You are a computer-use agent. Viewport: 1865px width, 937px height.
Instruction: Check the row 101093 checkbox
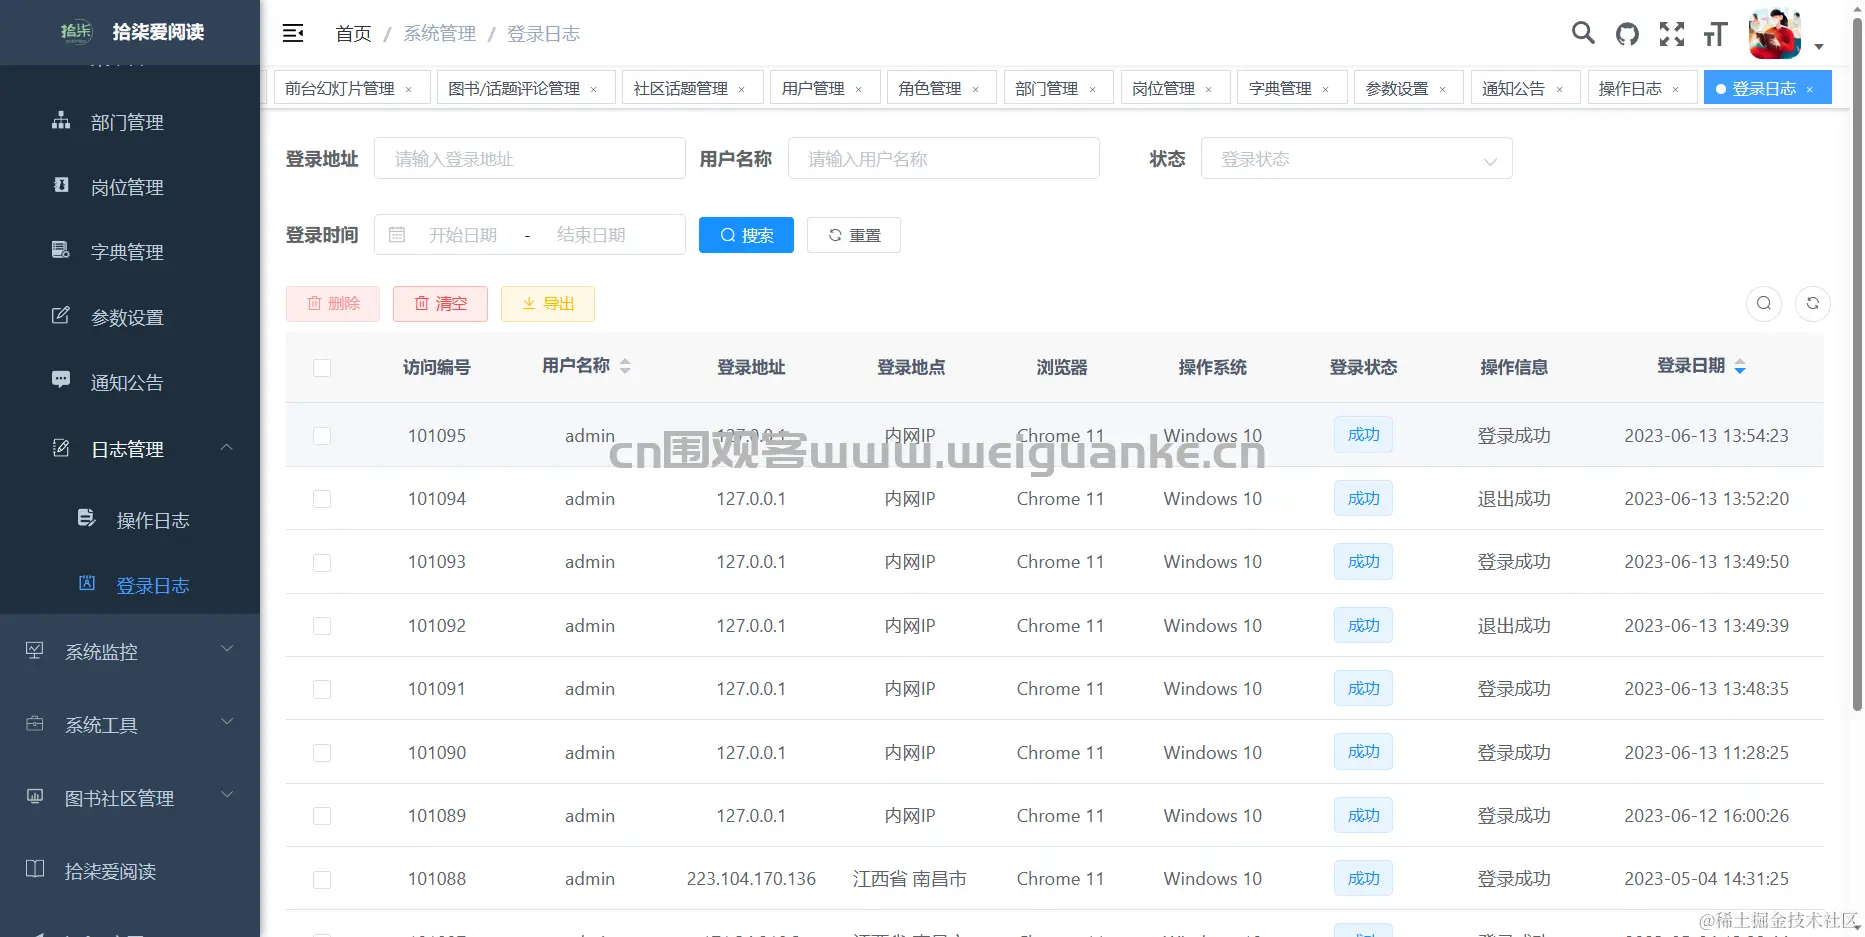(322, 563)
